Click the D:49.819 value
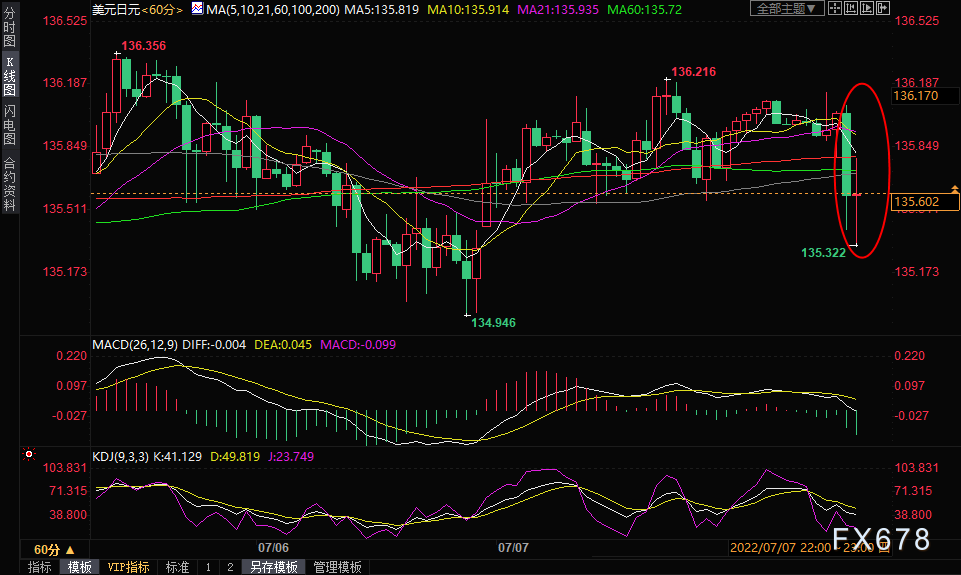 [235, 457]
